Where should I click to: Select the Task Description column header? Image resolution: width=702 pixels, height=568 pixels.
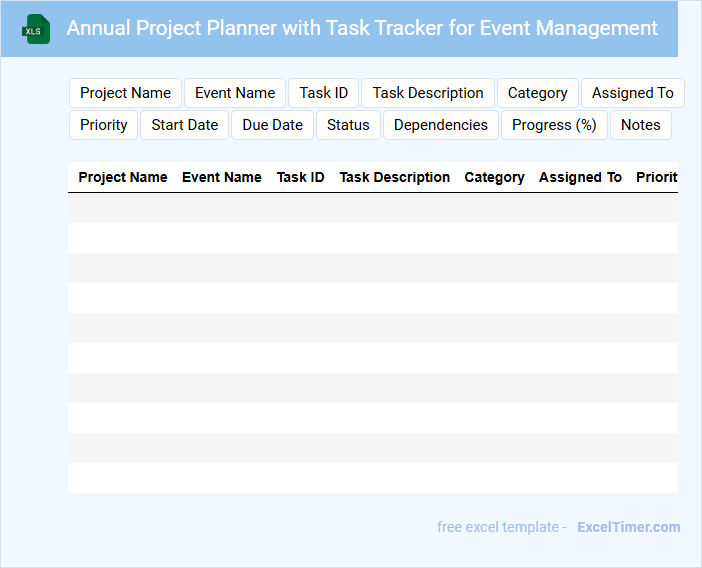coord(395,177)
